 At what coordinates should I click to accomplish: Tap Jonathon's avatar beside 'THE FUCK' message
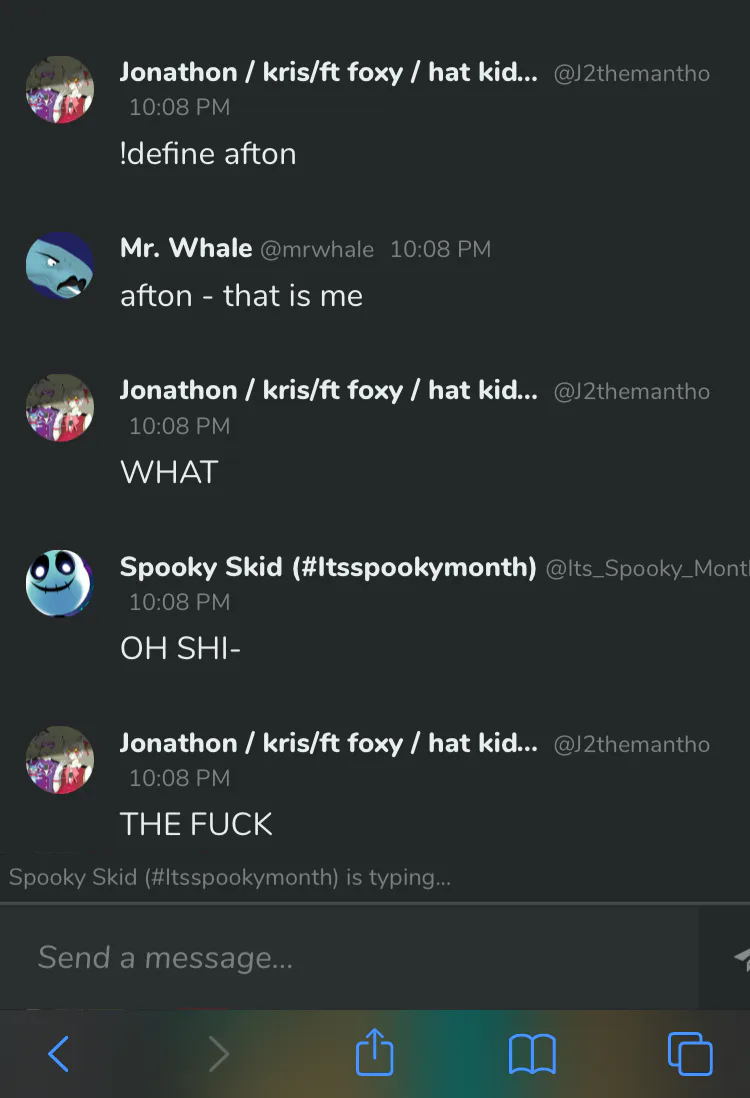[60, 760]
